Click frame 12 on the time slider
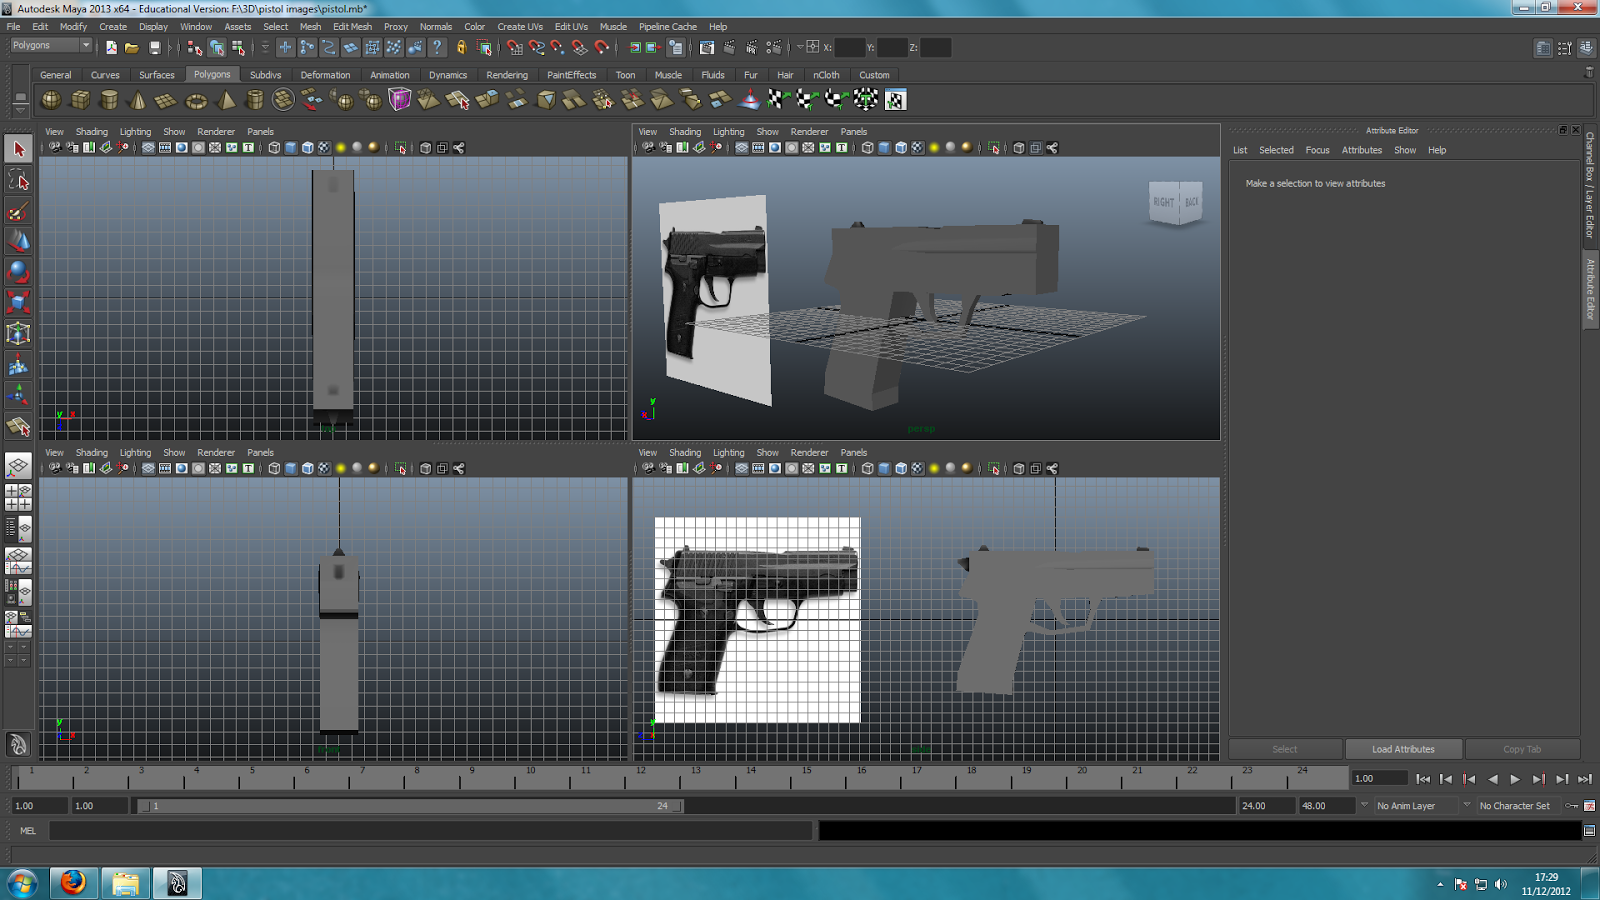This screenshot has height=900, width=1600. pos(640,778)
